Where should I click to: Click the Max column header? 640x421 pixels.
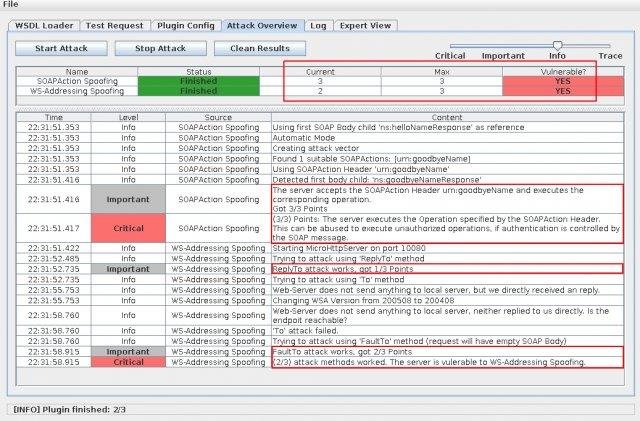pos(442,72)
